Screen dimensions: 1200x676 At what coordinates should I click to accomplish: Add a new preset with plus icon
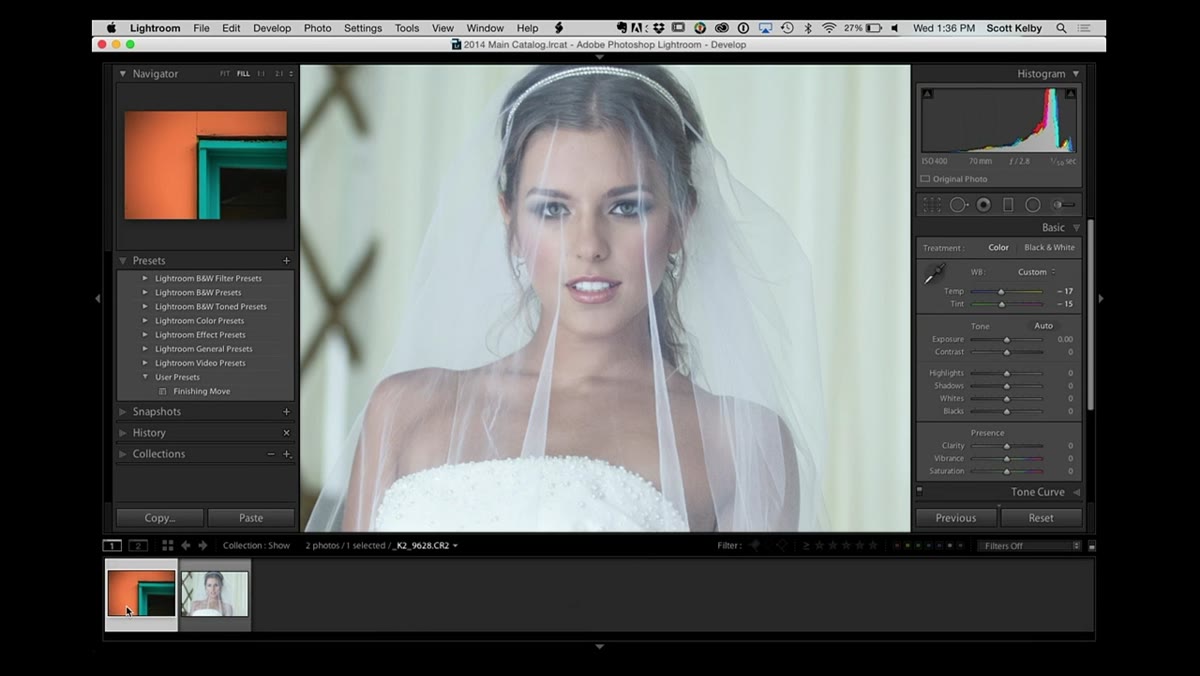tap(286, 260)
